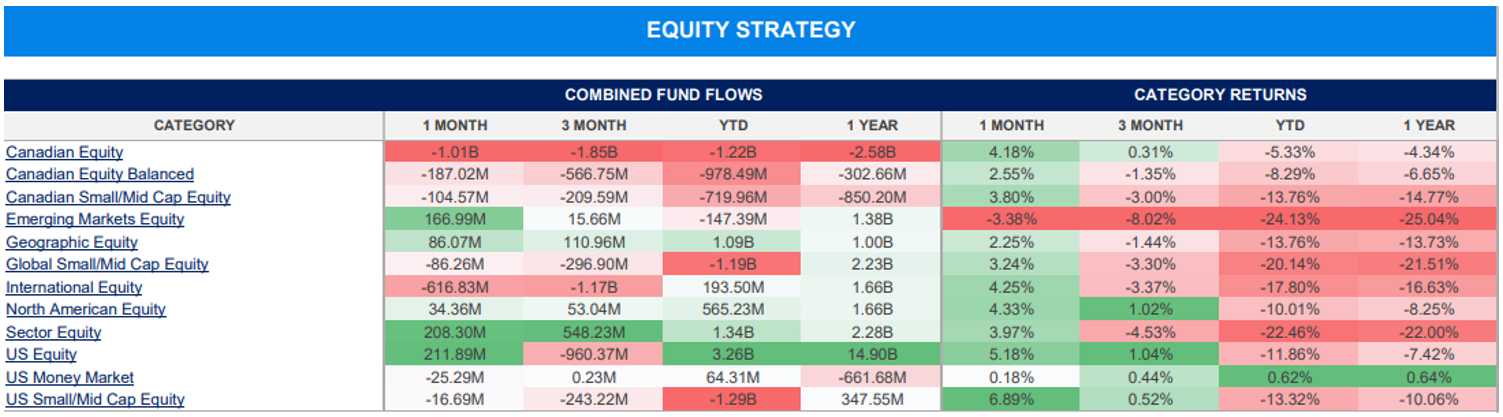Click US Small/Mid Cap 1 month return 6.89%

coord(1010,399)
